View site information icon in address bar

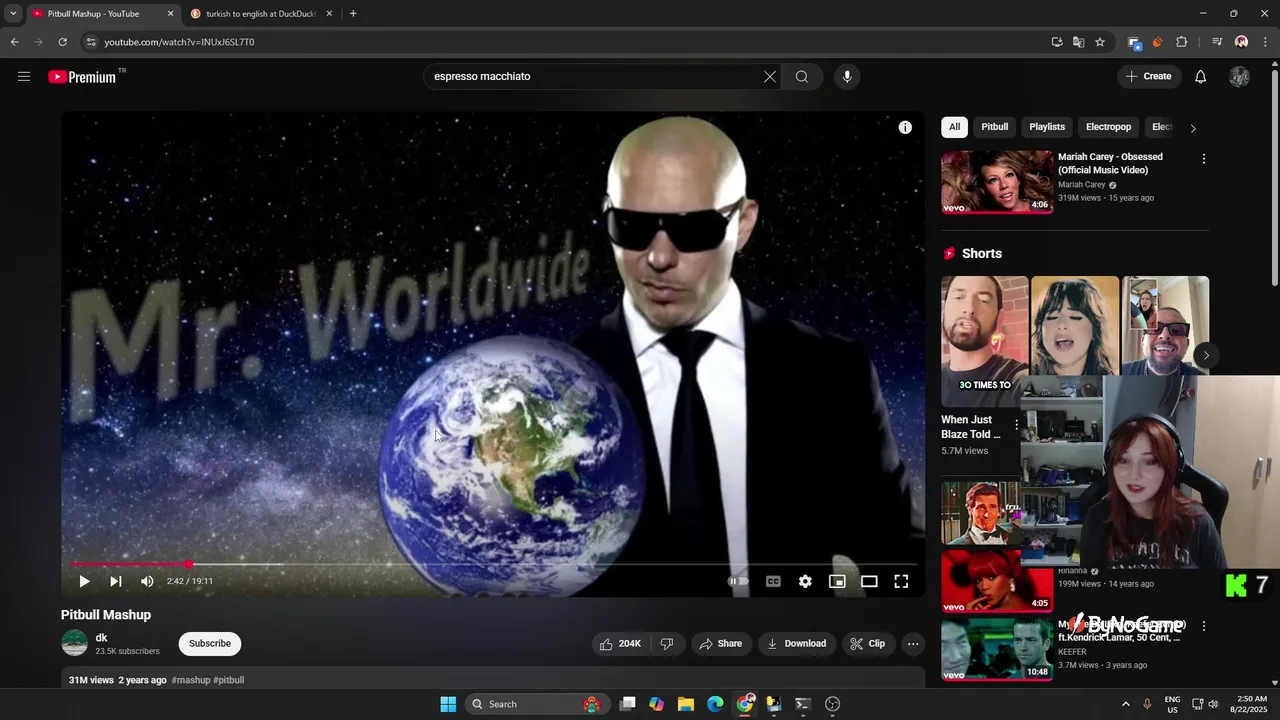click(91, 42)
